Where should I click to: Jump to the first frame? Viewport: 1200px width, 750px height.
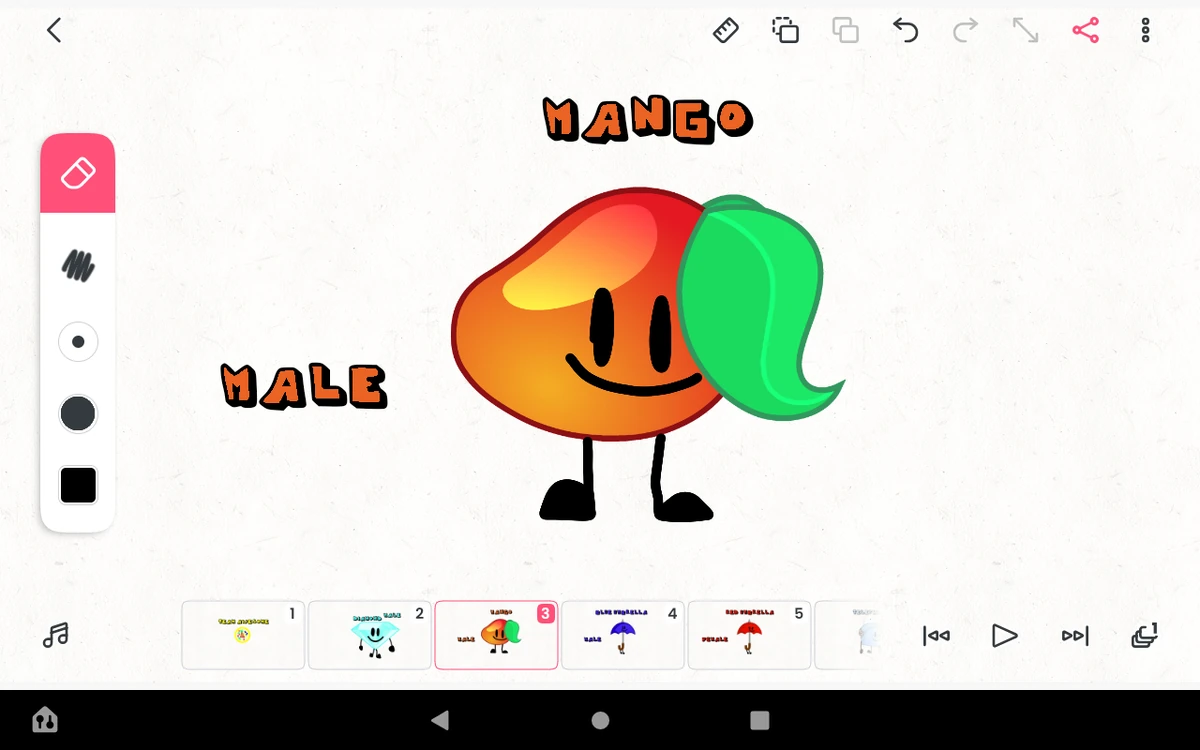(936, 635)
